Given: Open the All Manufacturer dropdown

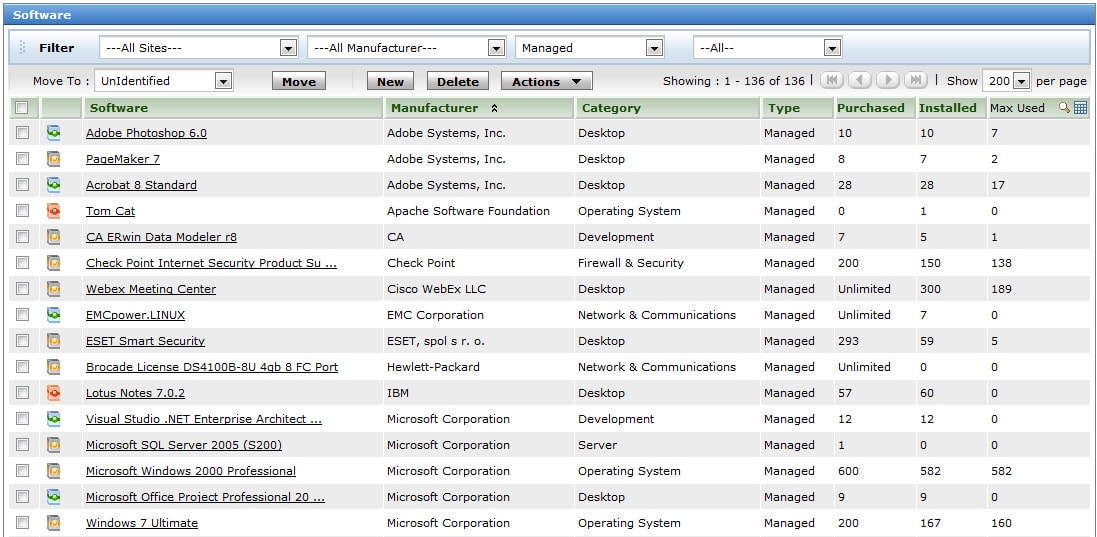Looking at the screenshot, I should click(406, 48).
